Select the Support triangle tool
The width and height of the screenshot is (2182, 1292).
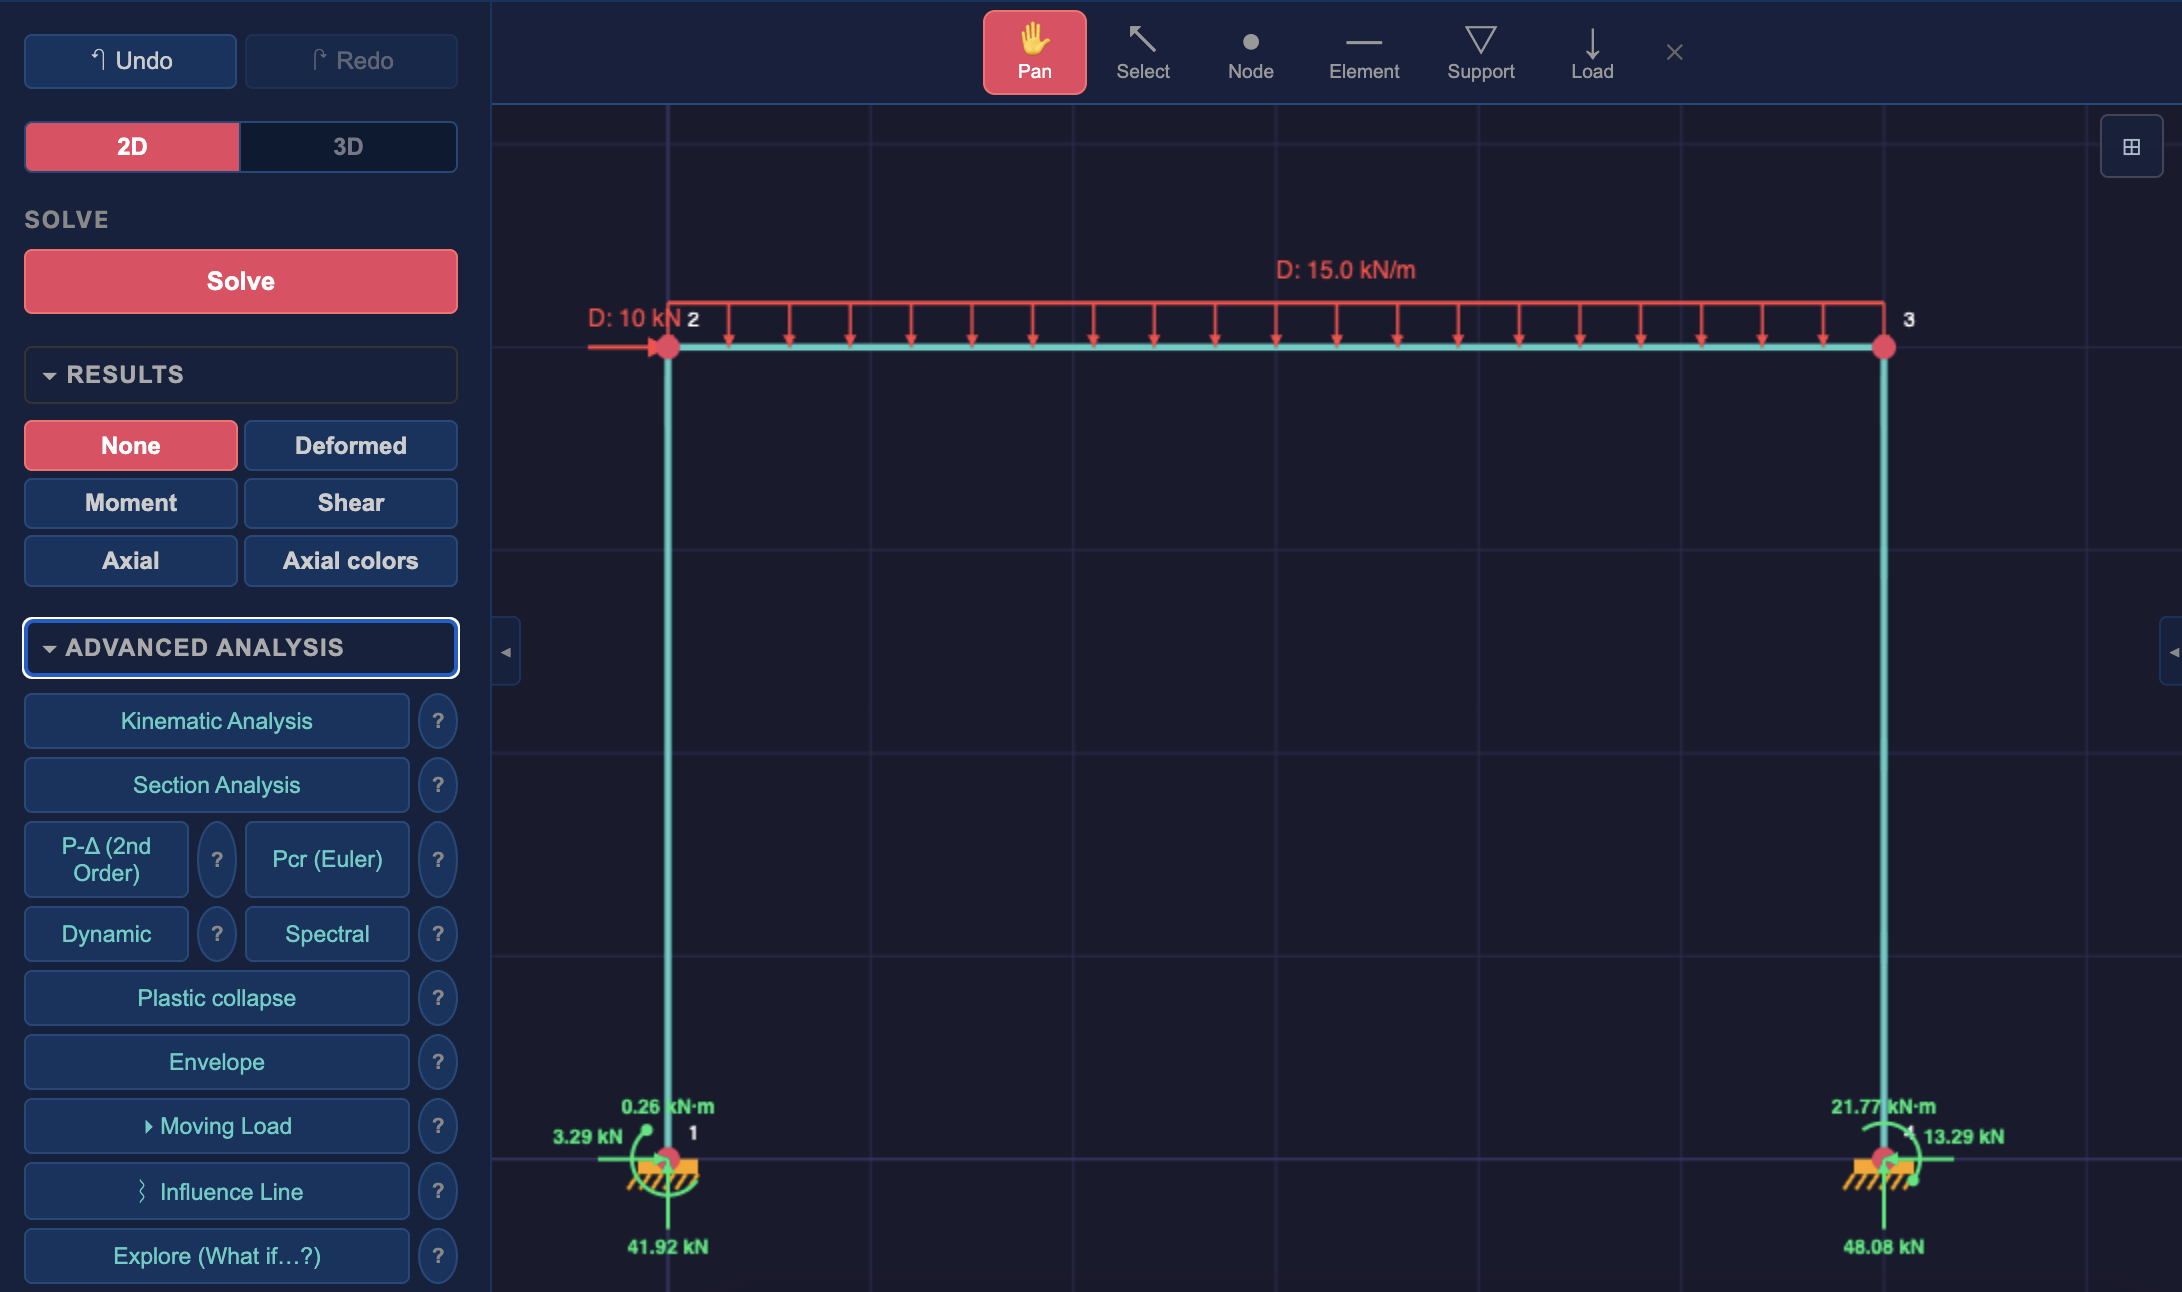[1480, 53]
